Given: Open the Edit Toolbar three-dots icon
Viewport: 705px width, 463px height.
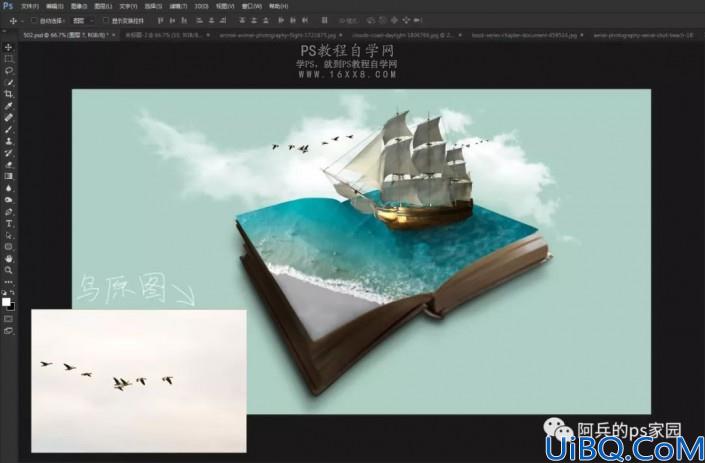Looking at the screenshot, I should 9,282.
